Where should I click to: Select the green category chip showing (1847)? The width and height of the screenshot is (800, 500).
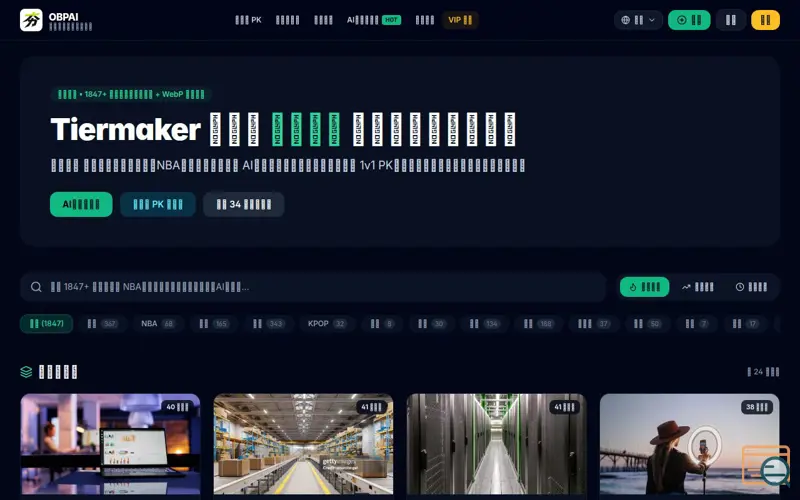pos(46,323)
